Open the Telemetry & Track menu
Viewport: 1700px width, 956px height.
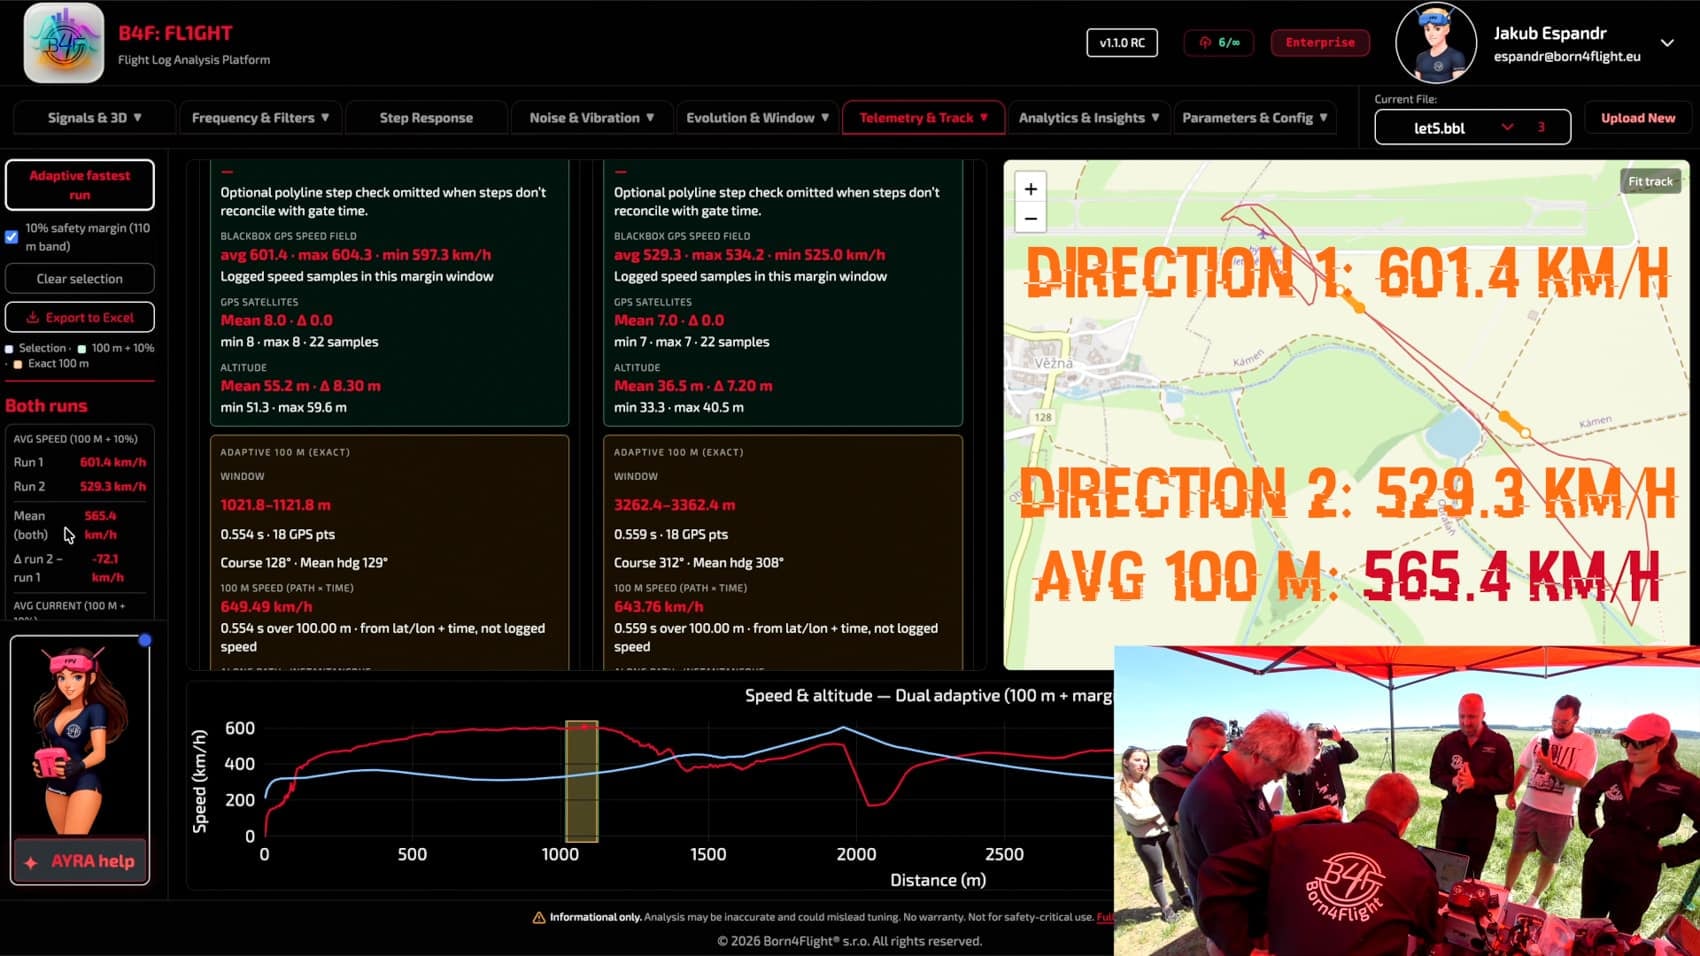pos(923,118)
